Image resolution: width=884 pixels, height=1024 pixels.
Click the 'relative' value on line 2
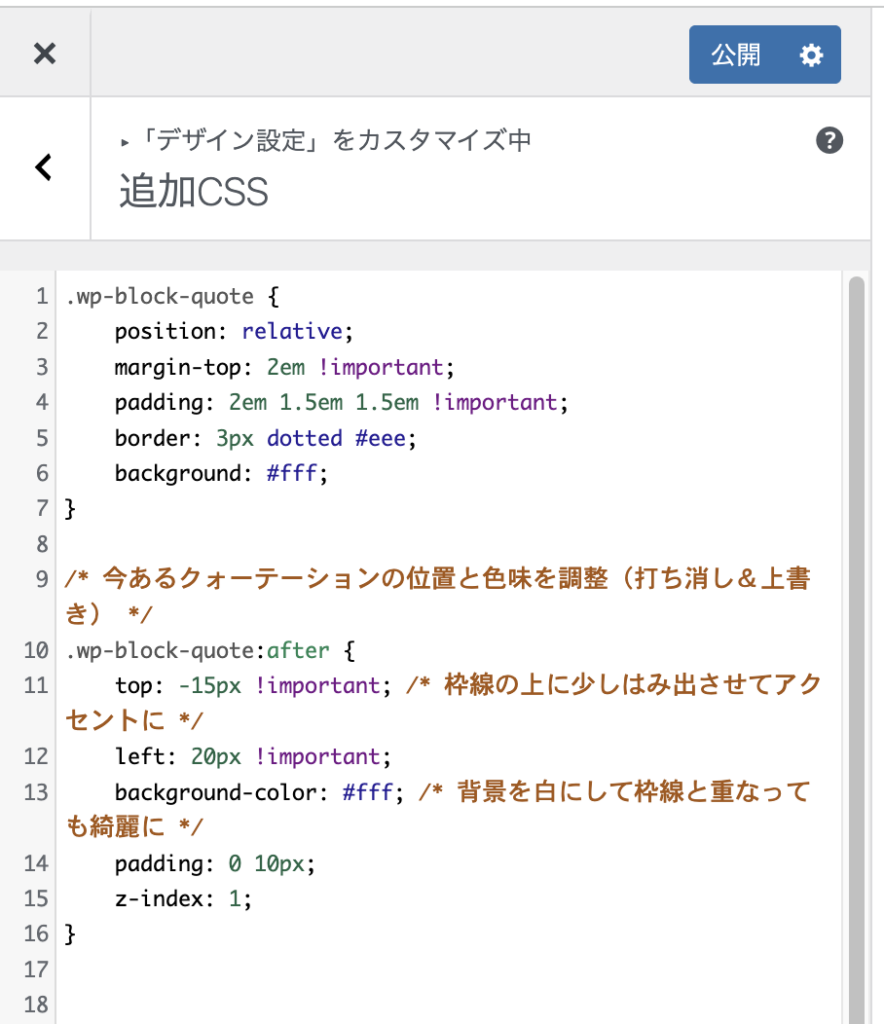pos(291,331)
